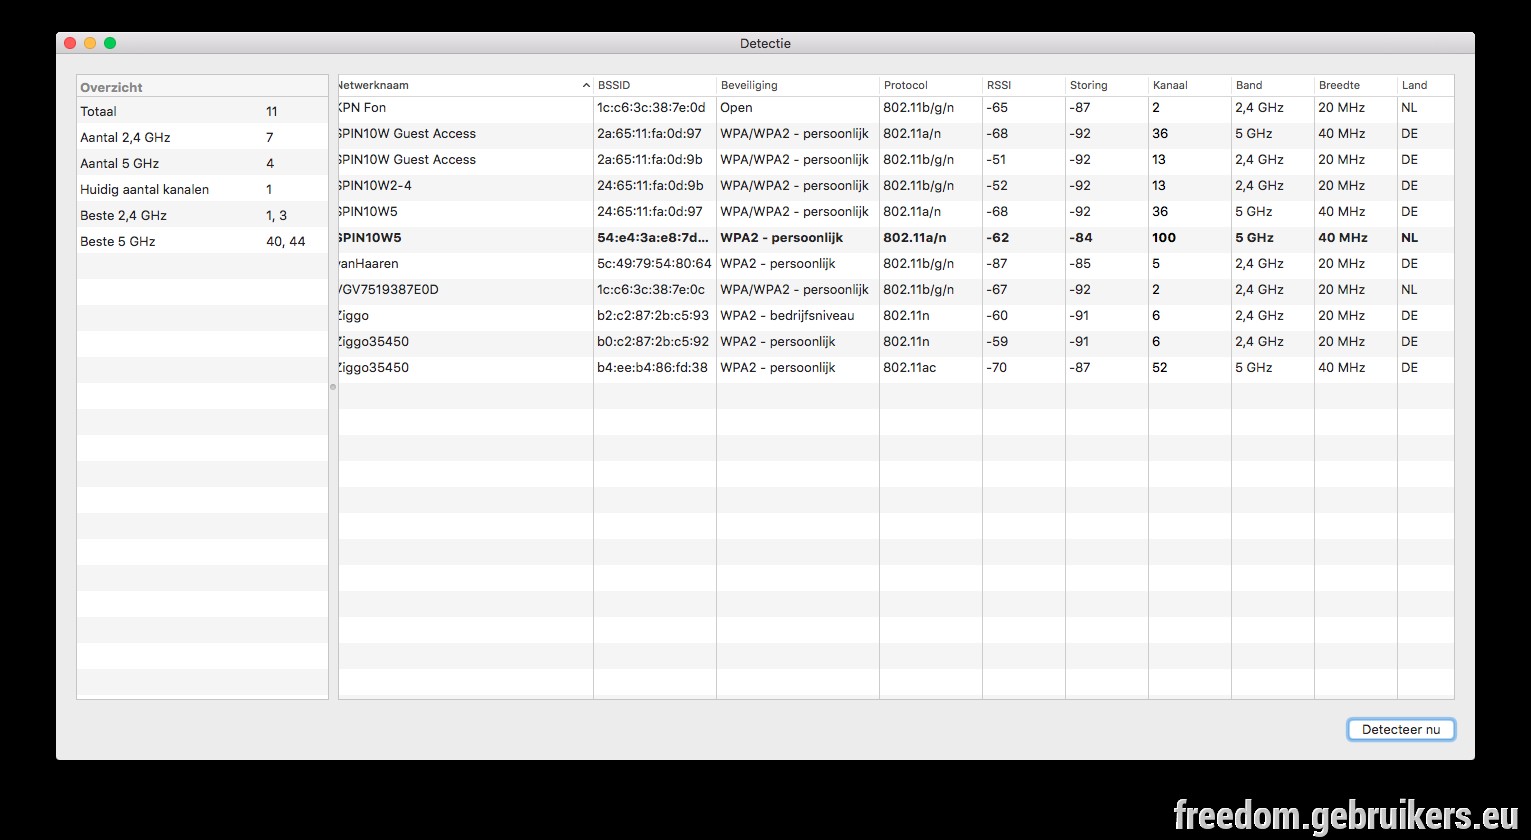Select the KPN Fon network row
The width and height of the screenshot is (1531, 840).
point(896,108)
